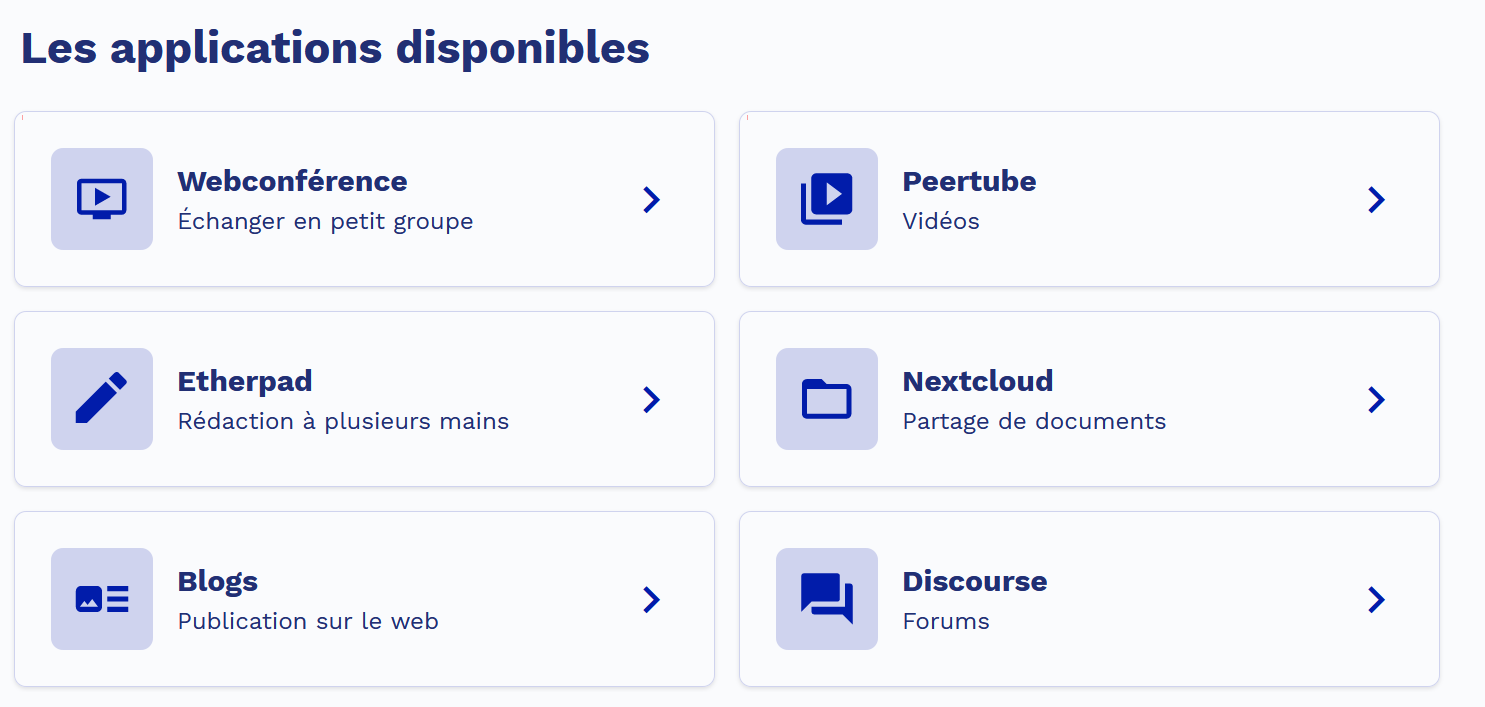Click the Webconférence video screen icon
Viewport: 1485px width, 707px height.
pyautogui.click(x=101, y=199)
